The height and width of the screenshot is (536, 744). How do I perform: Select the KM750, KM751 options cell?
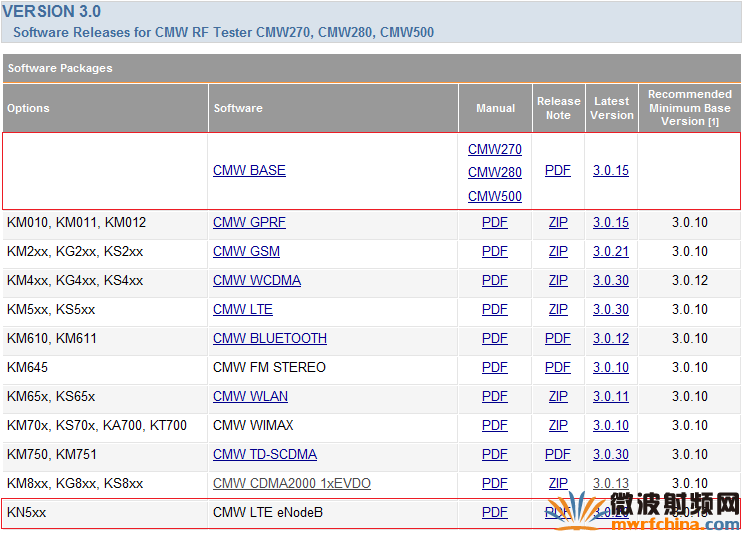(x=105, y=456)
